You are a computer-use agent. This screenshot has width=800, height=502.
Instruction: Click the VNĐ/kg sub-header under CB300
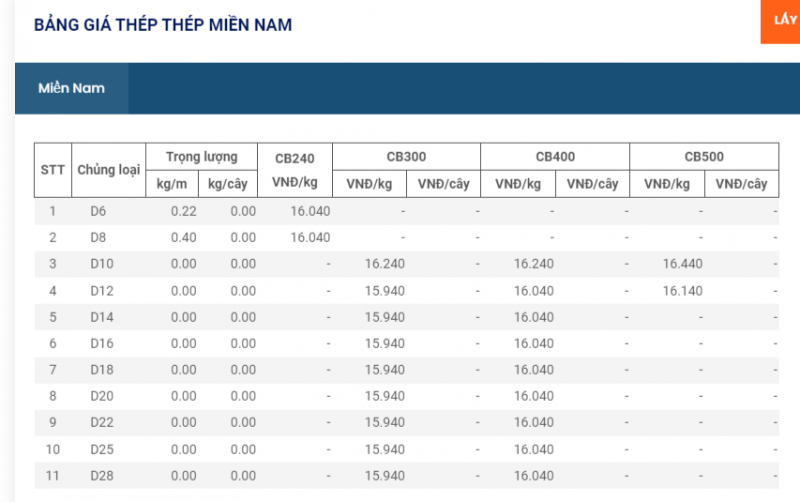coord(369,184)
